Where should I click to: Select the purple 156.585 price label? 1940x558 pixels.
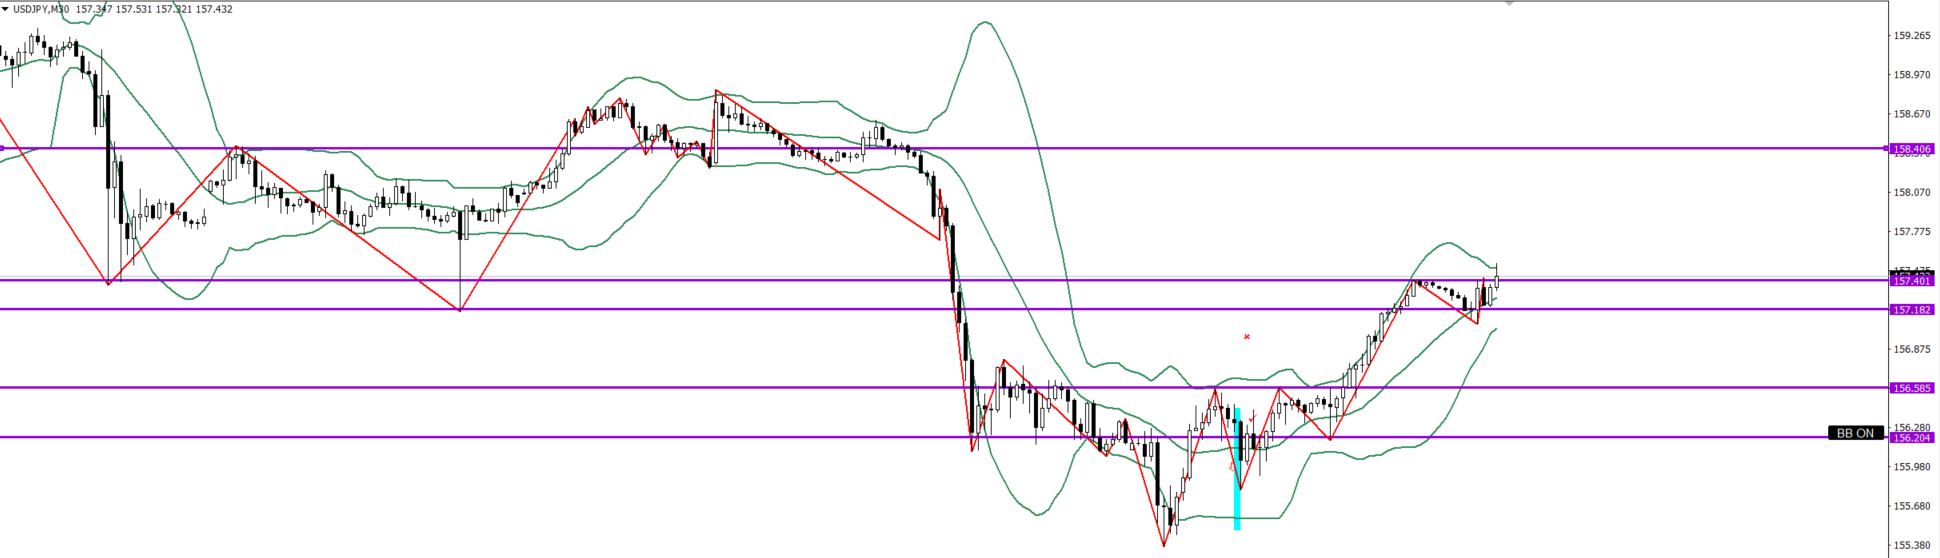pyautogui.click(x=1912, y=388)
